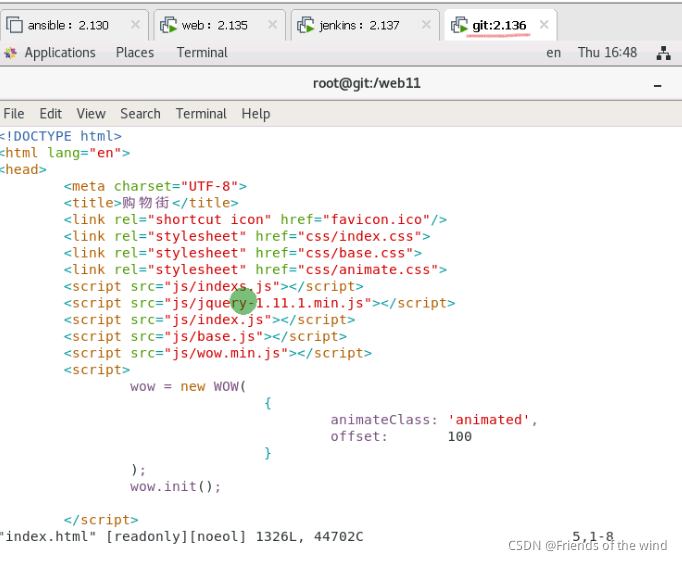
Task: Open the Places menu
Action: pos(135,53)
